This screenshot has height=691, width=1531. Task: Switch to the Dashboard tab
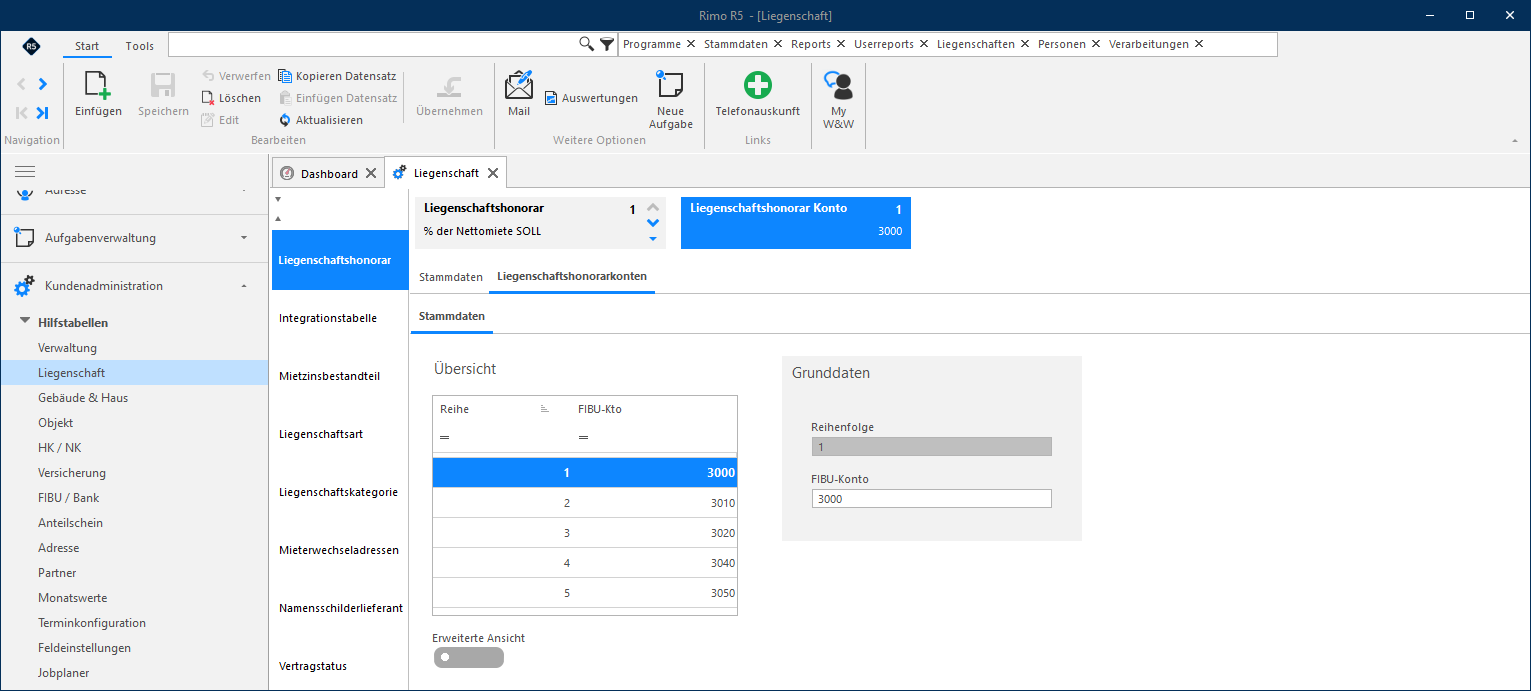(x=329, y=173)
